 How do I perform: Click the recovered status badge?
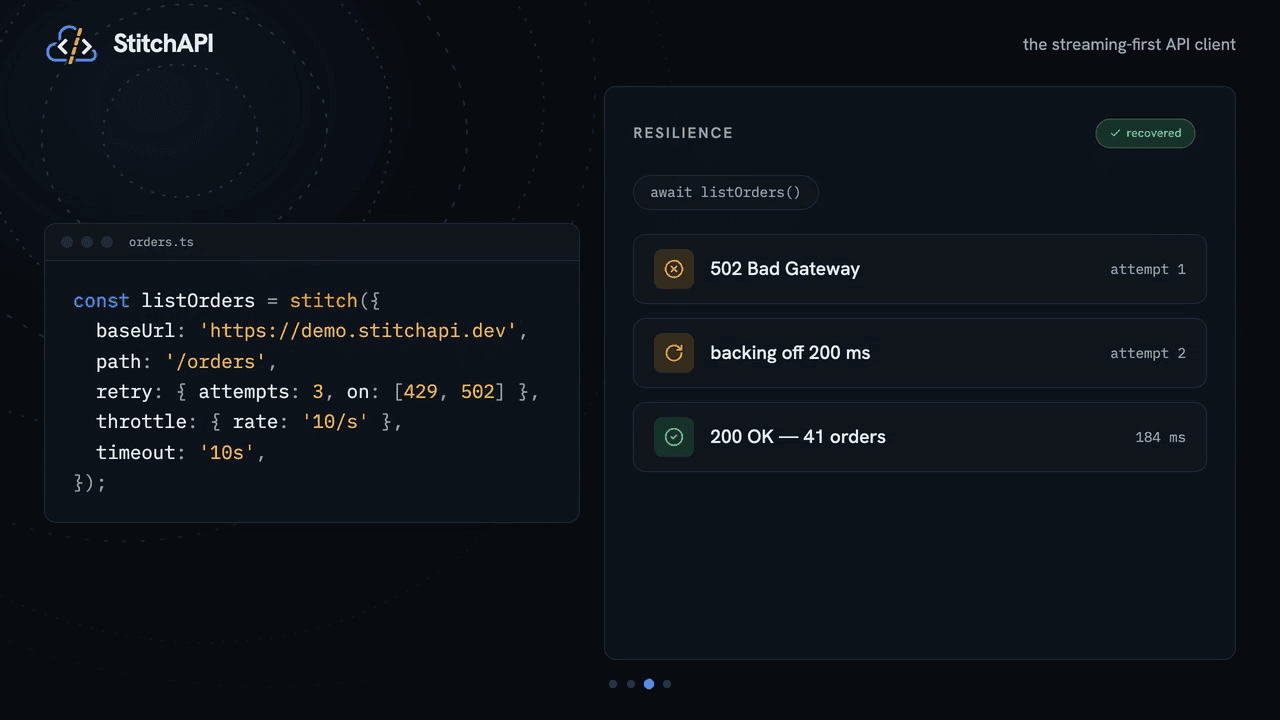point(1145,133)
